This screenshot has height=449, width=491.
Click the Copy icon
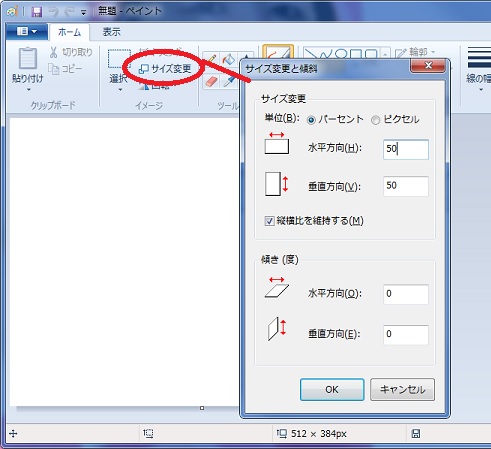click(x=53, y=69)
